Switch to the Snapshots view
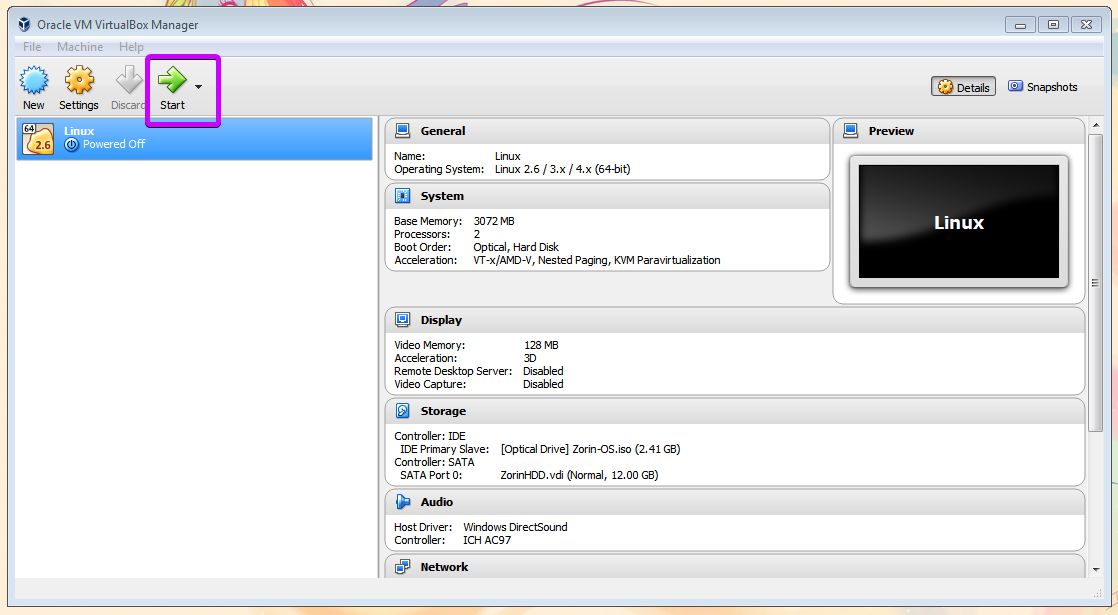The width and height of the screenshot is (1118, 615). [x=1042, y=87]
